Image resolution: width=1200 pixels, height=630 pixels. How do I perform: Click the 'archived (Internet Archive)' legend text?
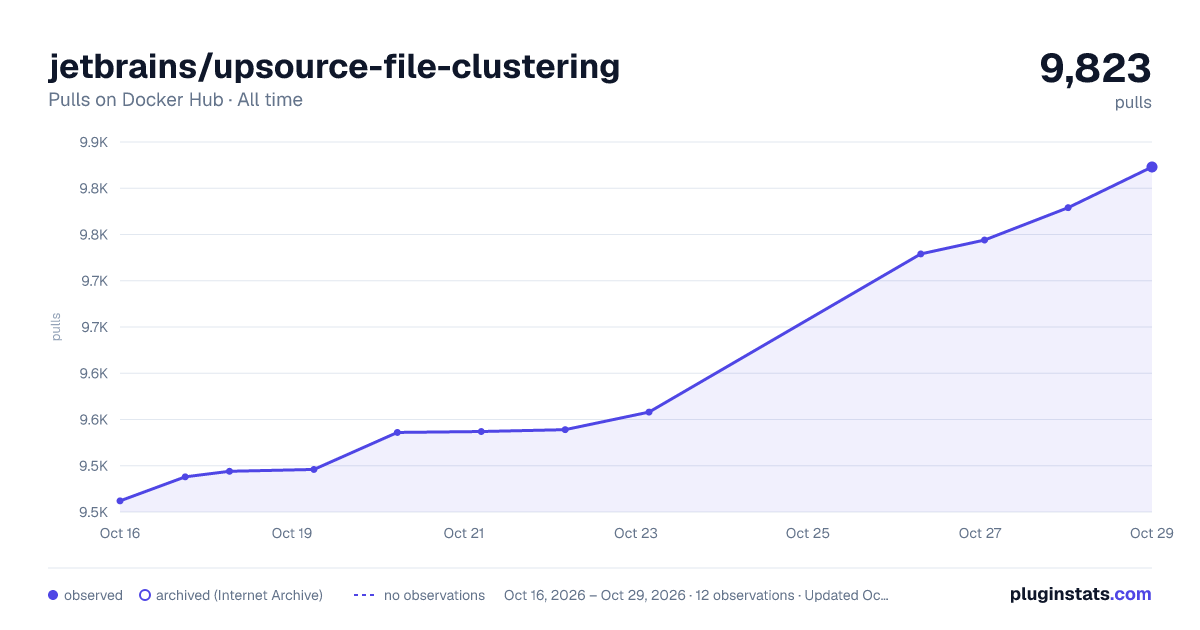[239, 595]
